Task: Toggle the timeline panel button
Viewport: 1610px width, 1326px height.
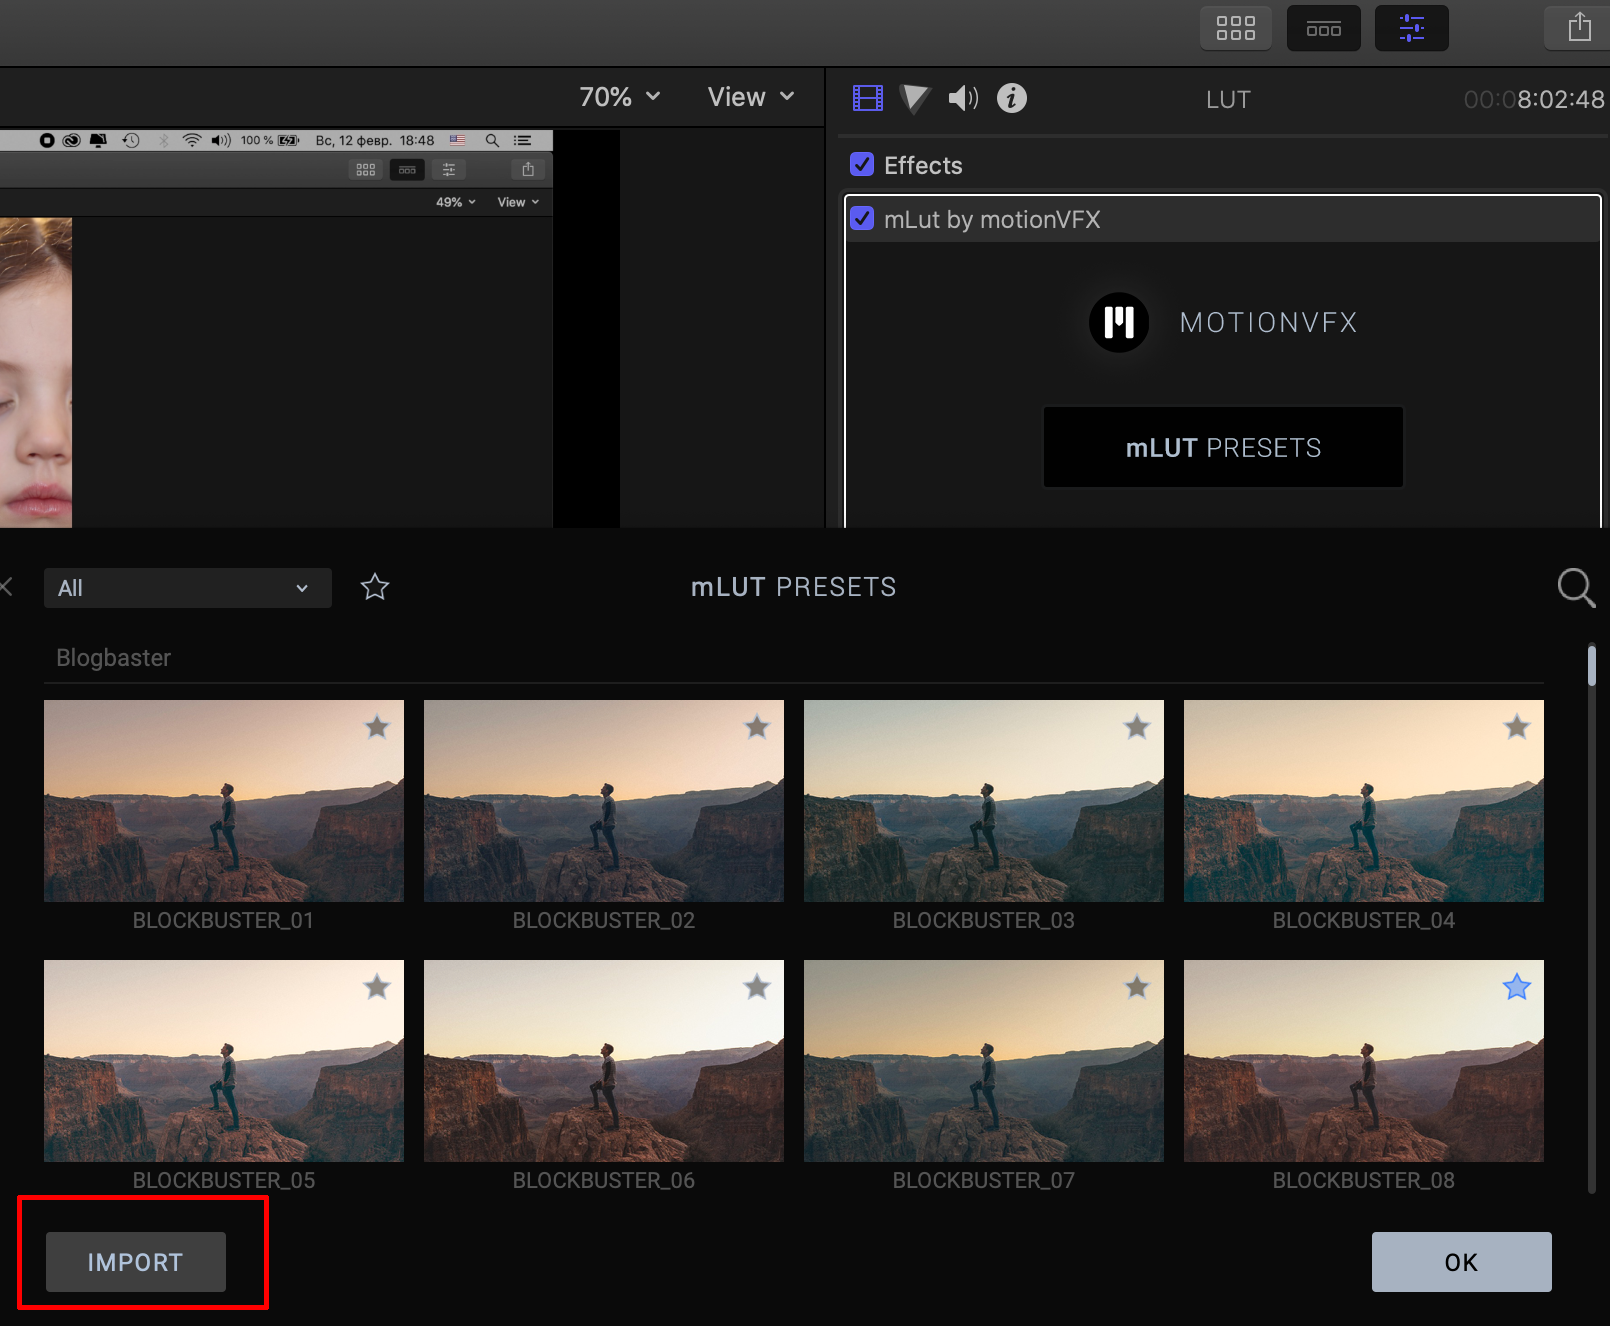Action: [1323, 28]
